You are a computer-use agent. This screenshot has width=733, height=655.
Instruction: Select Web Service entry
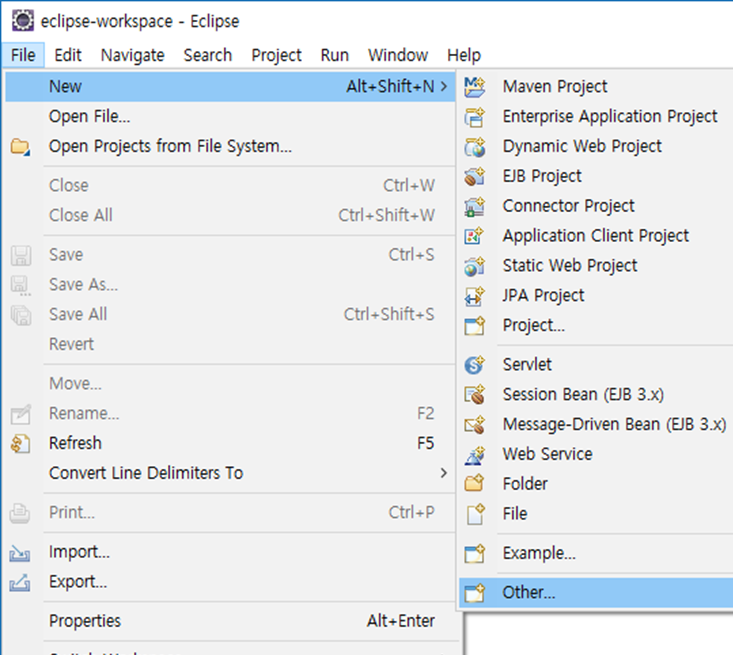[596, 454]
